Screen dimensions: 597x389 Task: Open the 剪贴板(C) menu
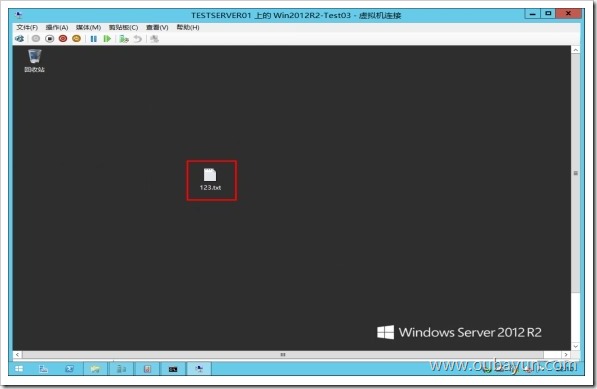(x=123, y=27)
